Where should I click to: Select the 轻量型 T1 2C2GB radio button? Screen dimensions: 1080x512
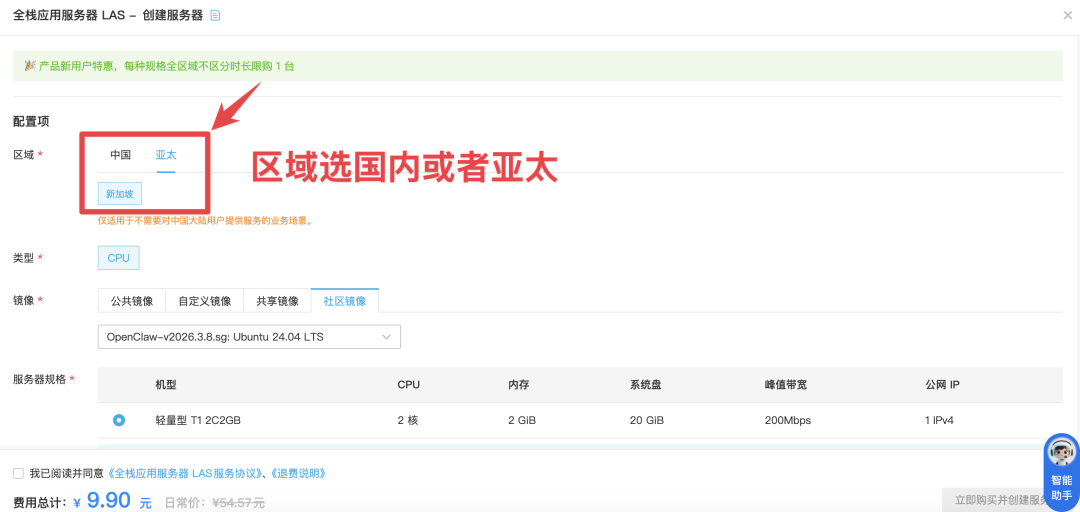click(x=119, y=420)
